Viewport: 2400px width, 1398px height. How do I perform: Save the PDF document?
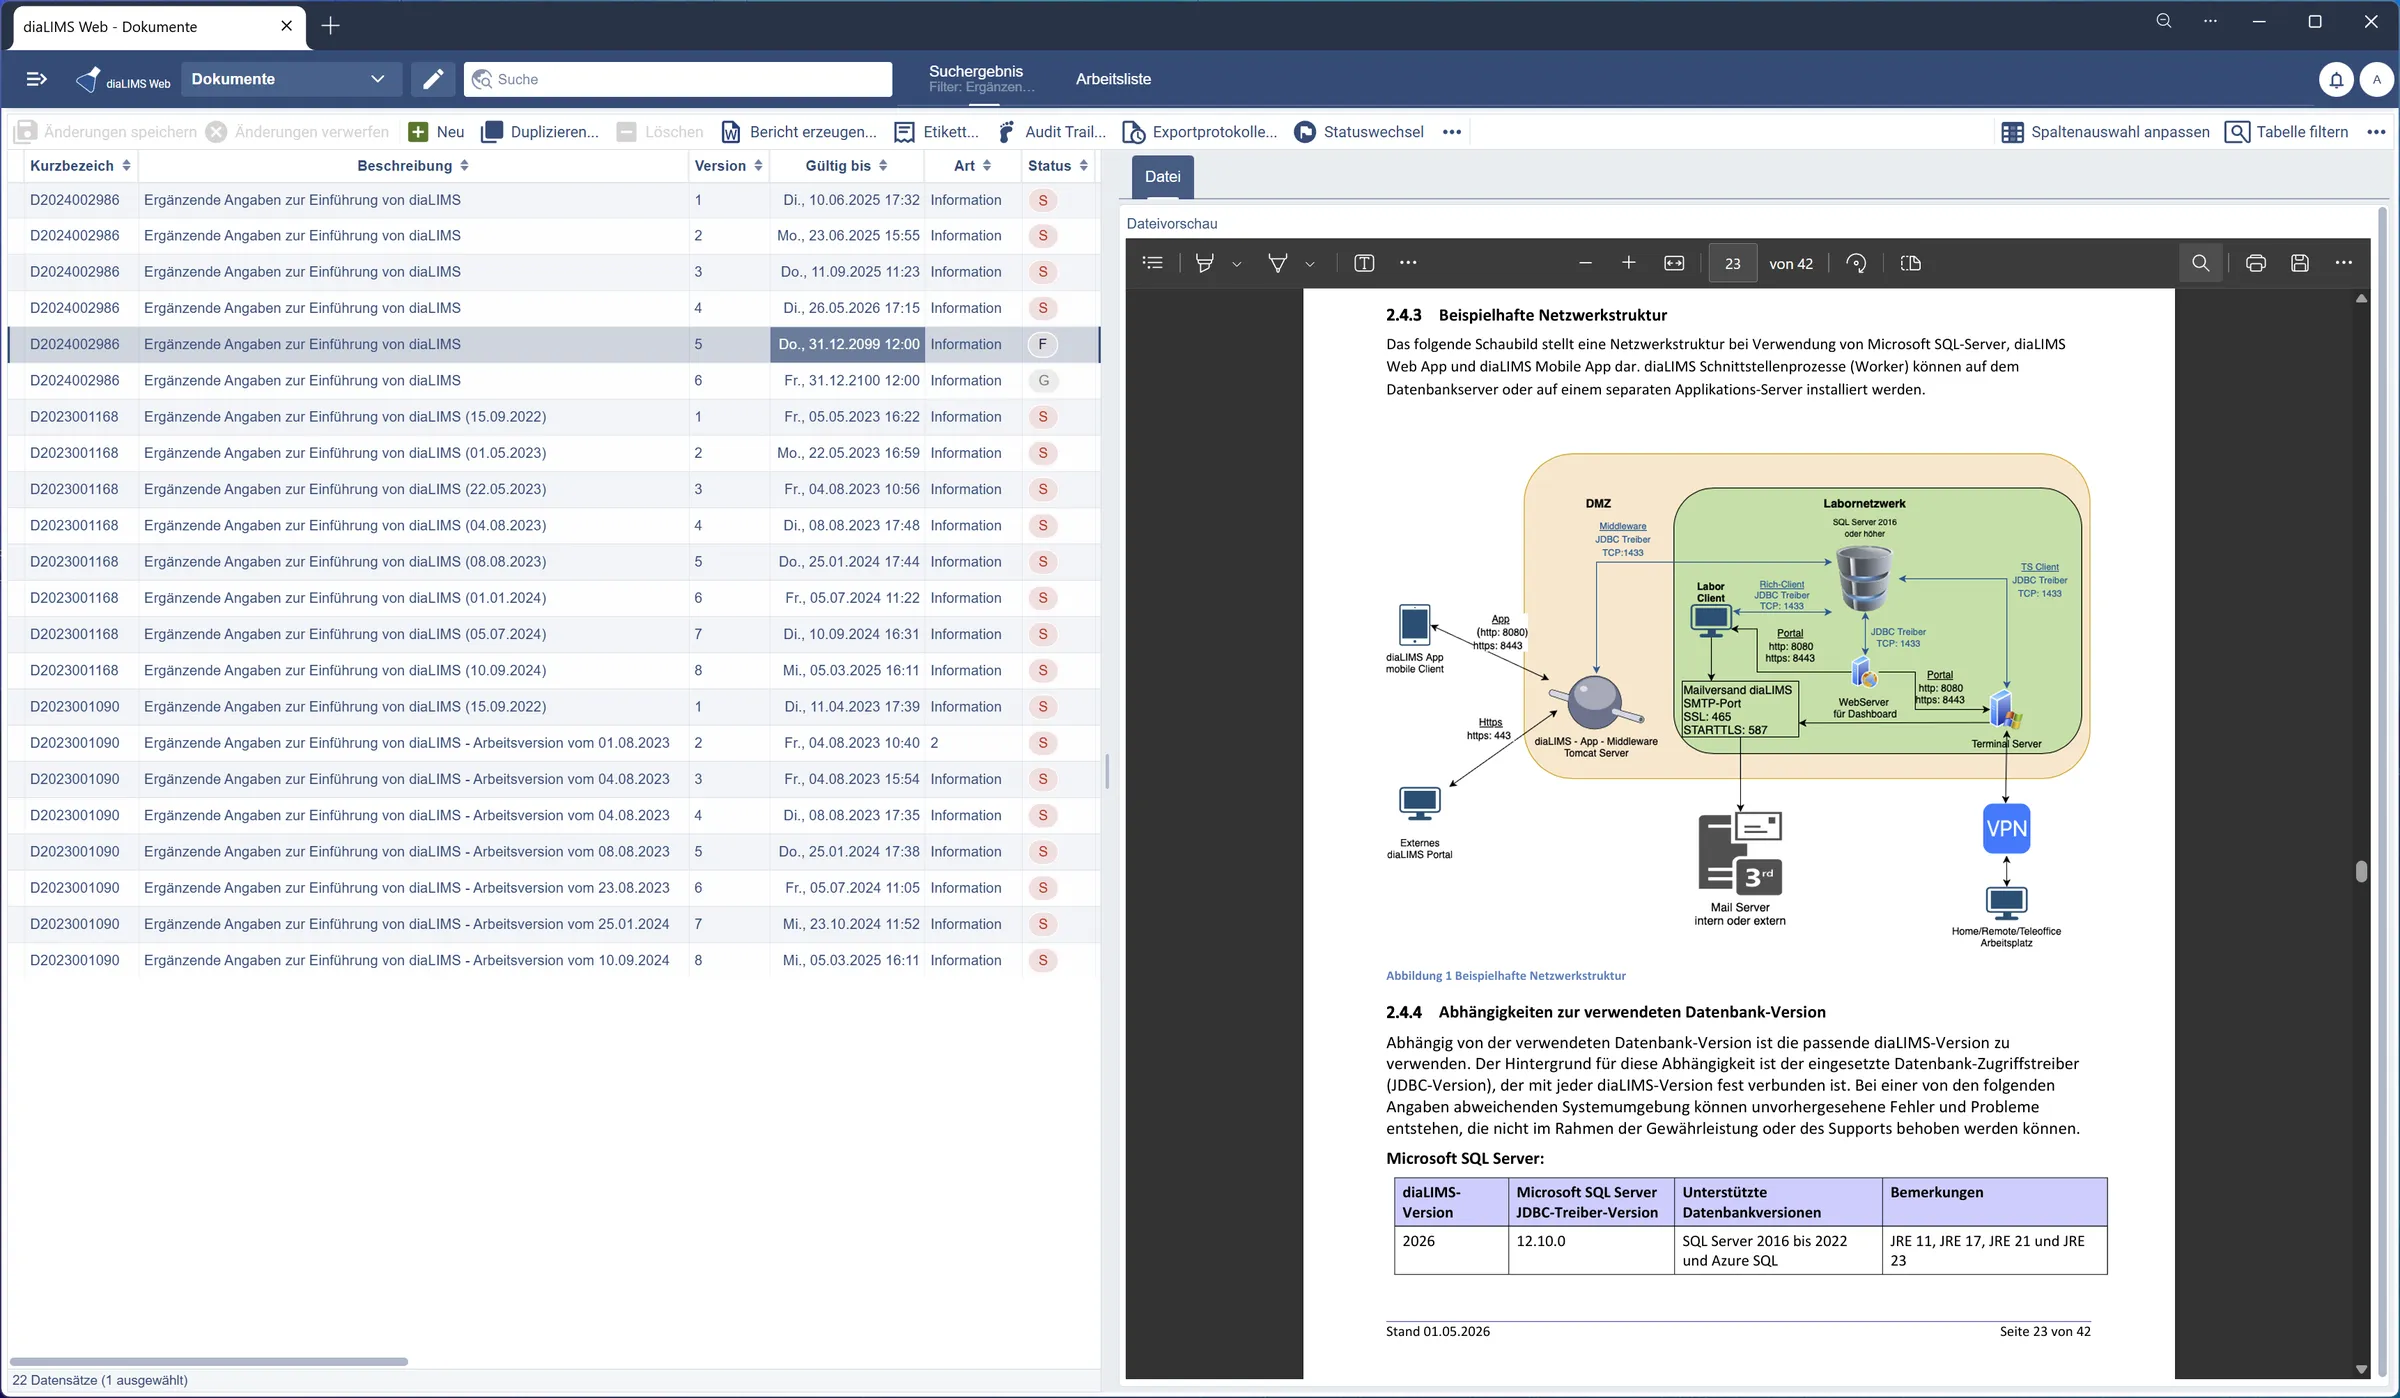[2300, 263]
